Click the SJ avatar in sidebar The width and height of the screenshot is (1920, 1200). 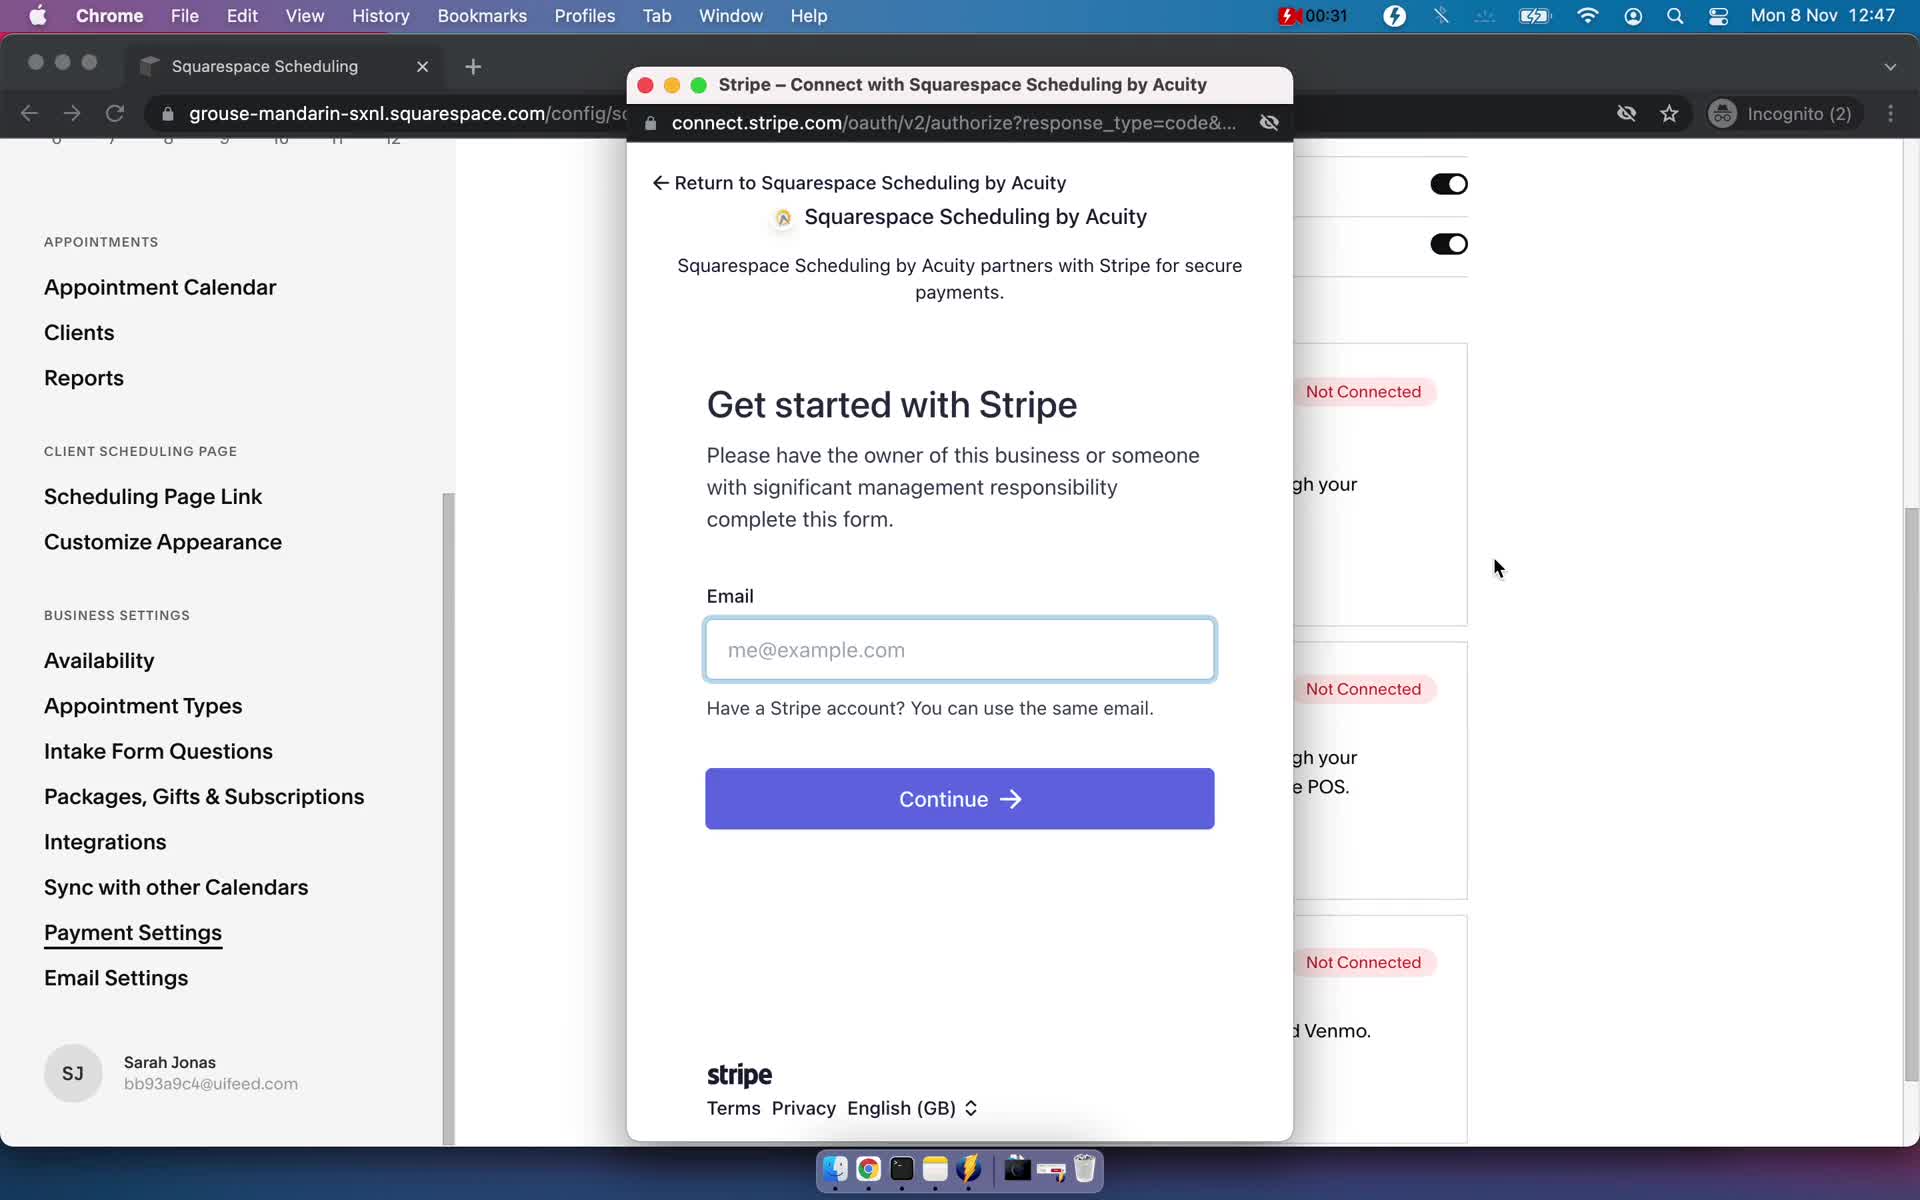click(x=73, y=1073)
